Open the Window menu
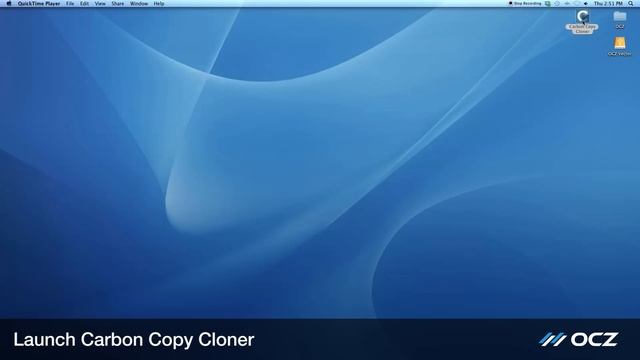This screenshot has width=640, height=360. [x=139, y=3]
